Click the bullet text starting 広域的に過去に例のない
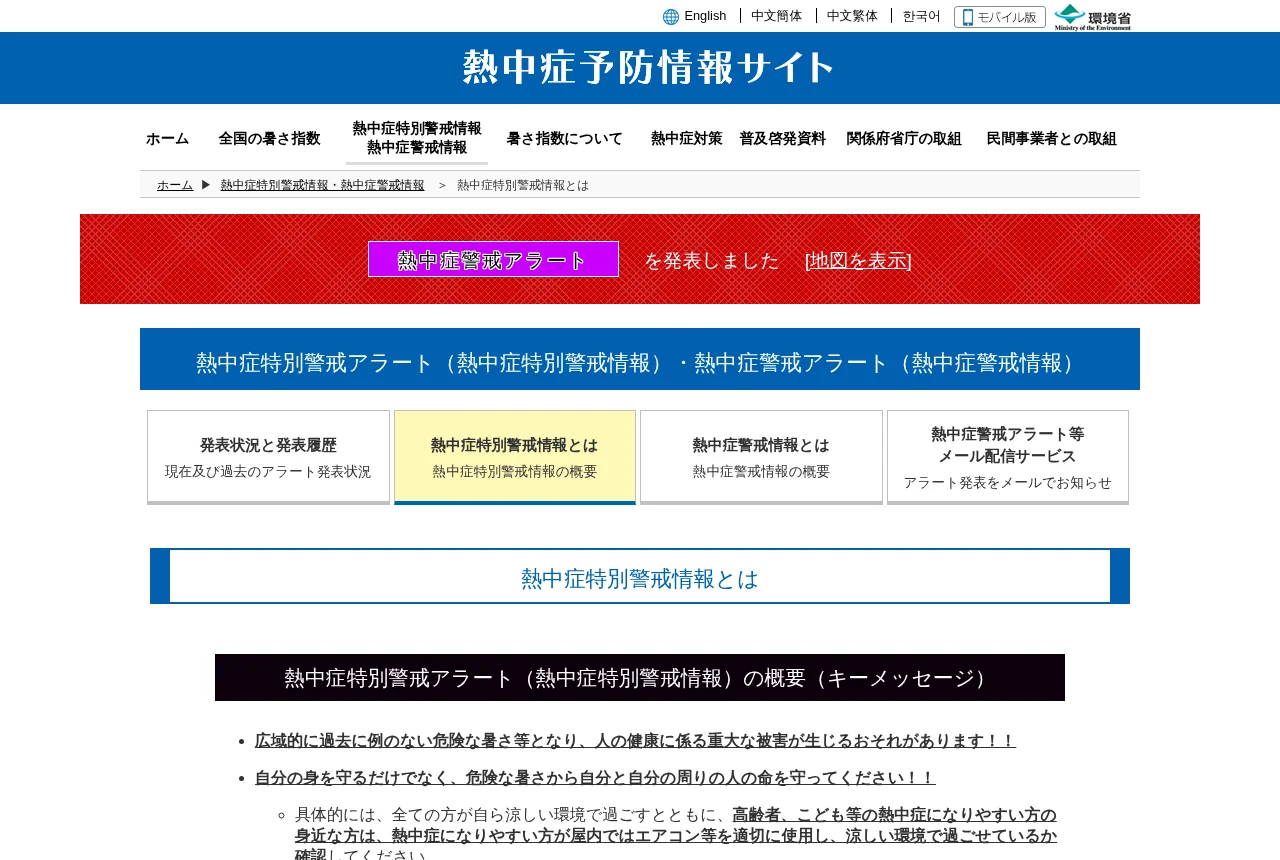The height and width of the screenshot is (860, 1280). (635, 741)
